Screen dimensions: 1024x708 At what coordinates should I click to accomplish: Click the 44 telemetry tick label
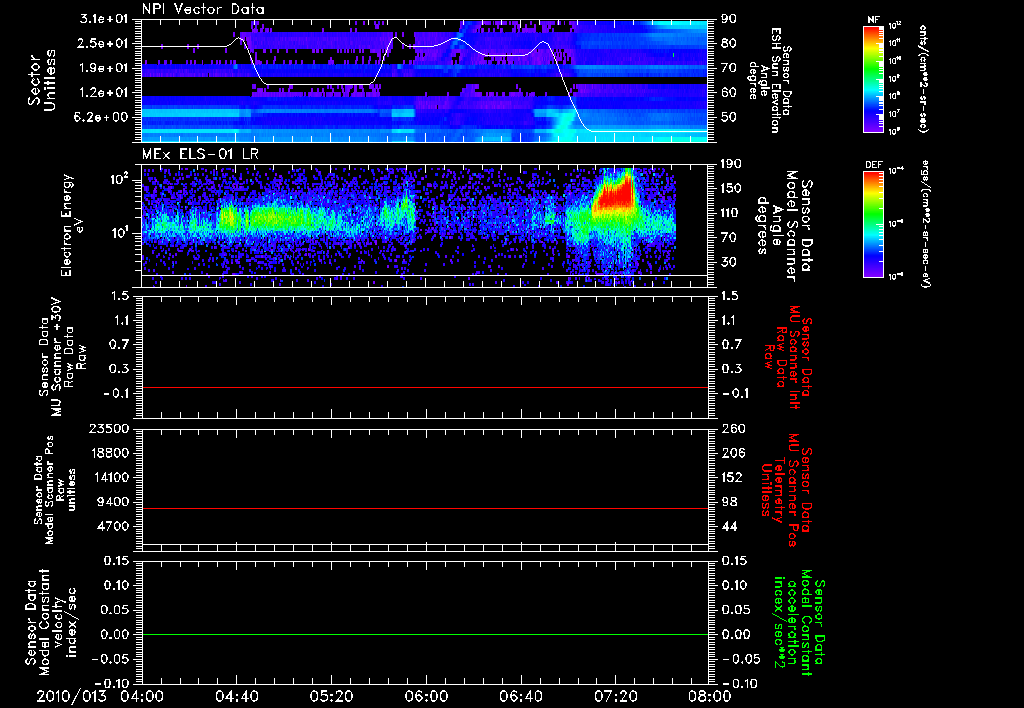728,526
